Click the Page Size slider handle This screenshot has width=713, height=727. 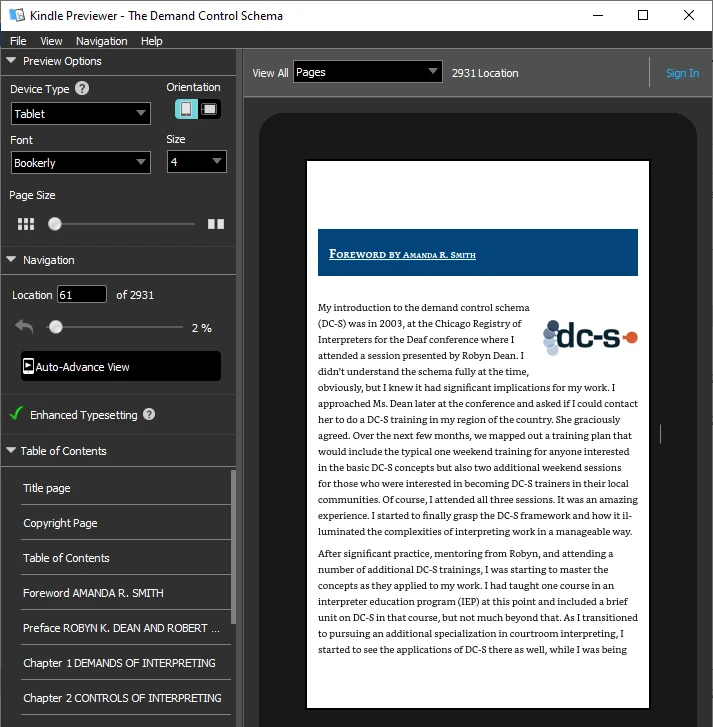pyautogui.click(x=55, y=224)
